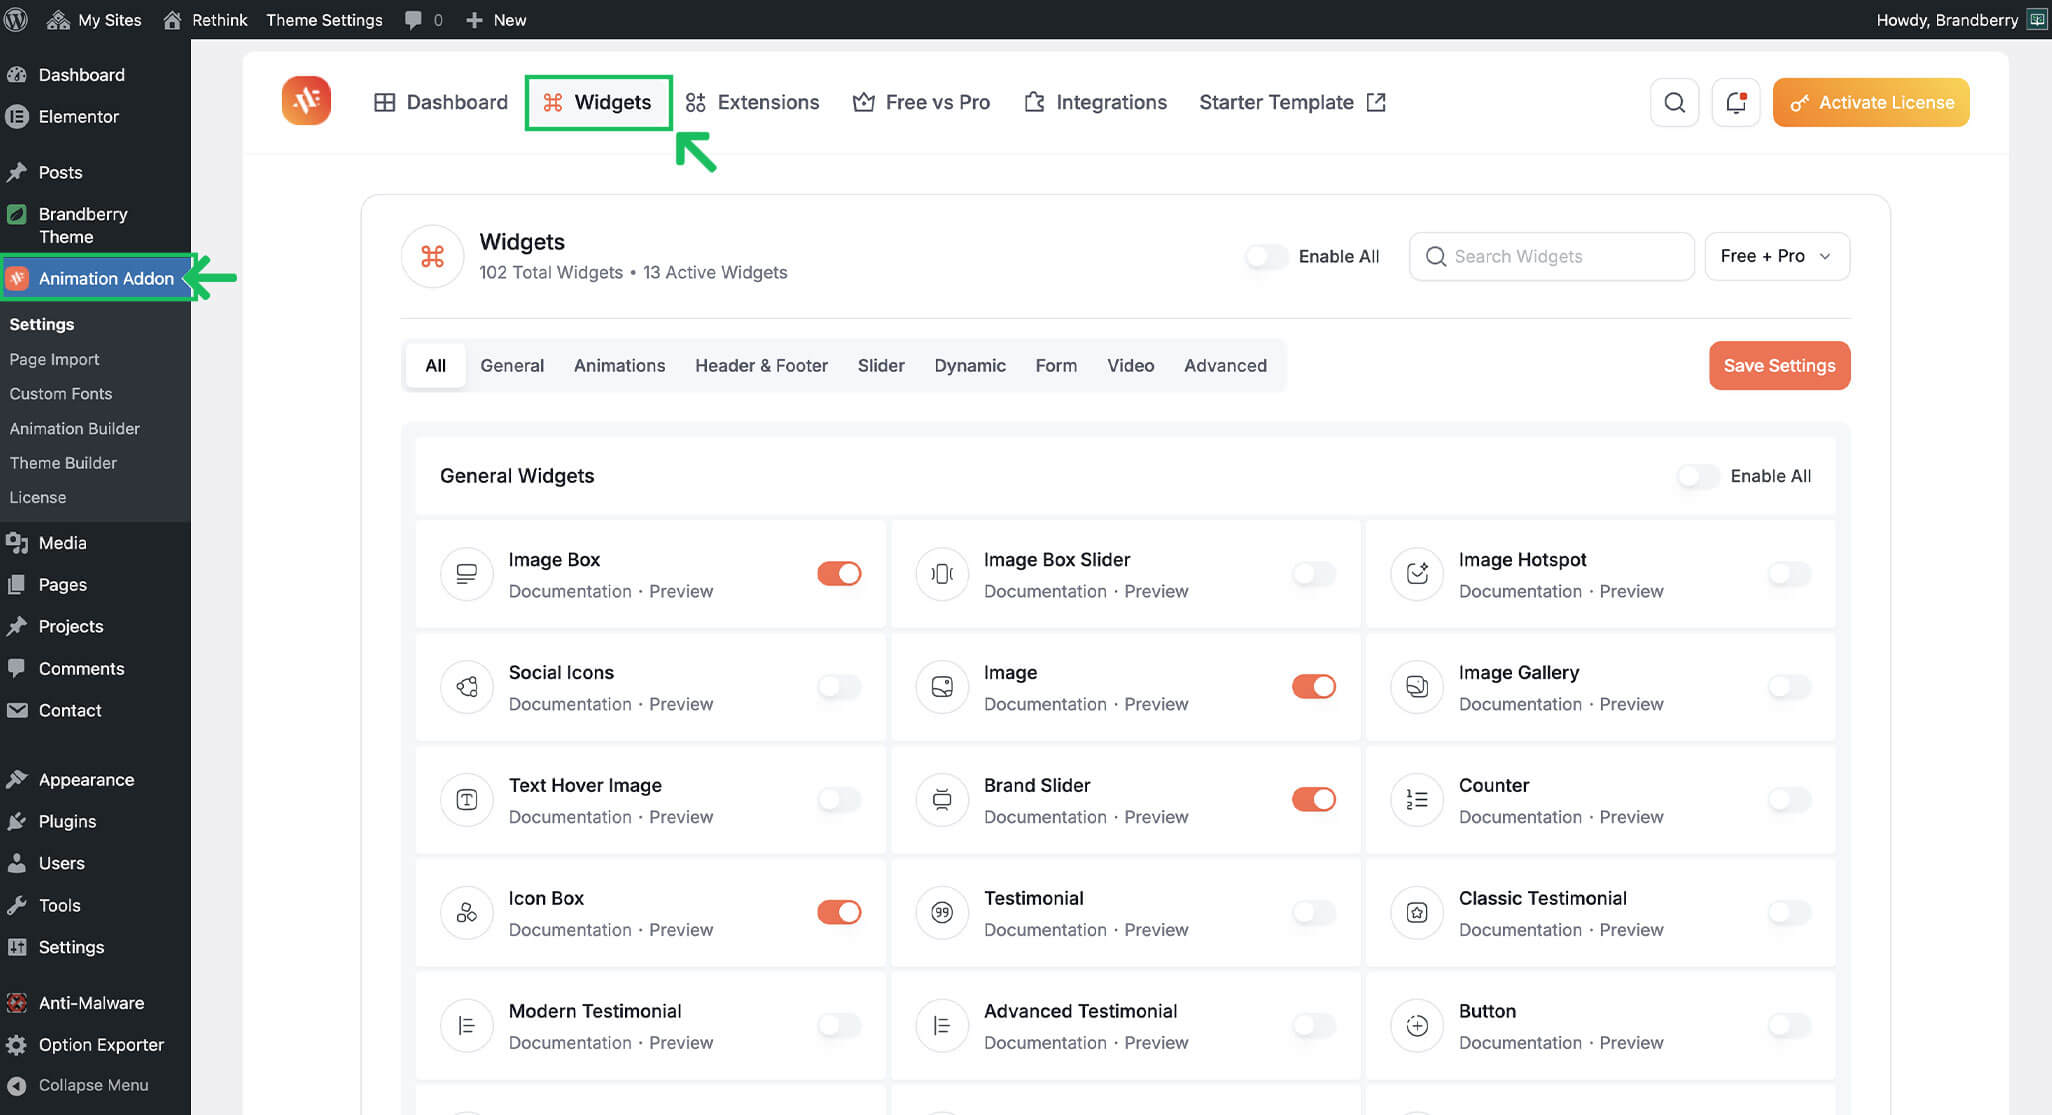The height and width of the screenshot is (1115, 2052).
Task: Open Documentation link for Image Gallery
Action: 1519,704
